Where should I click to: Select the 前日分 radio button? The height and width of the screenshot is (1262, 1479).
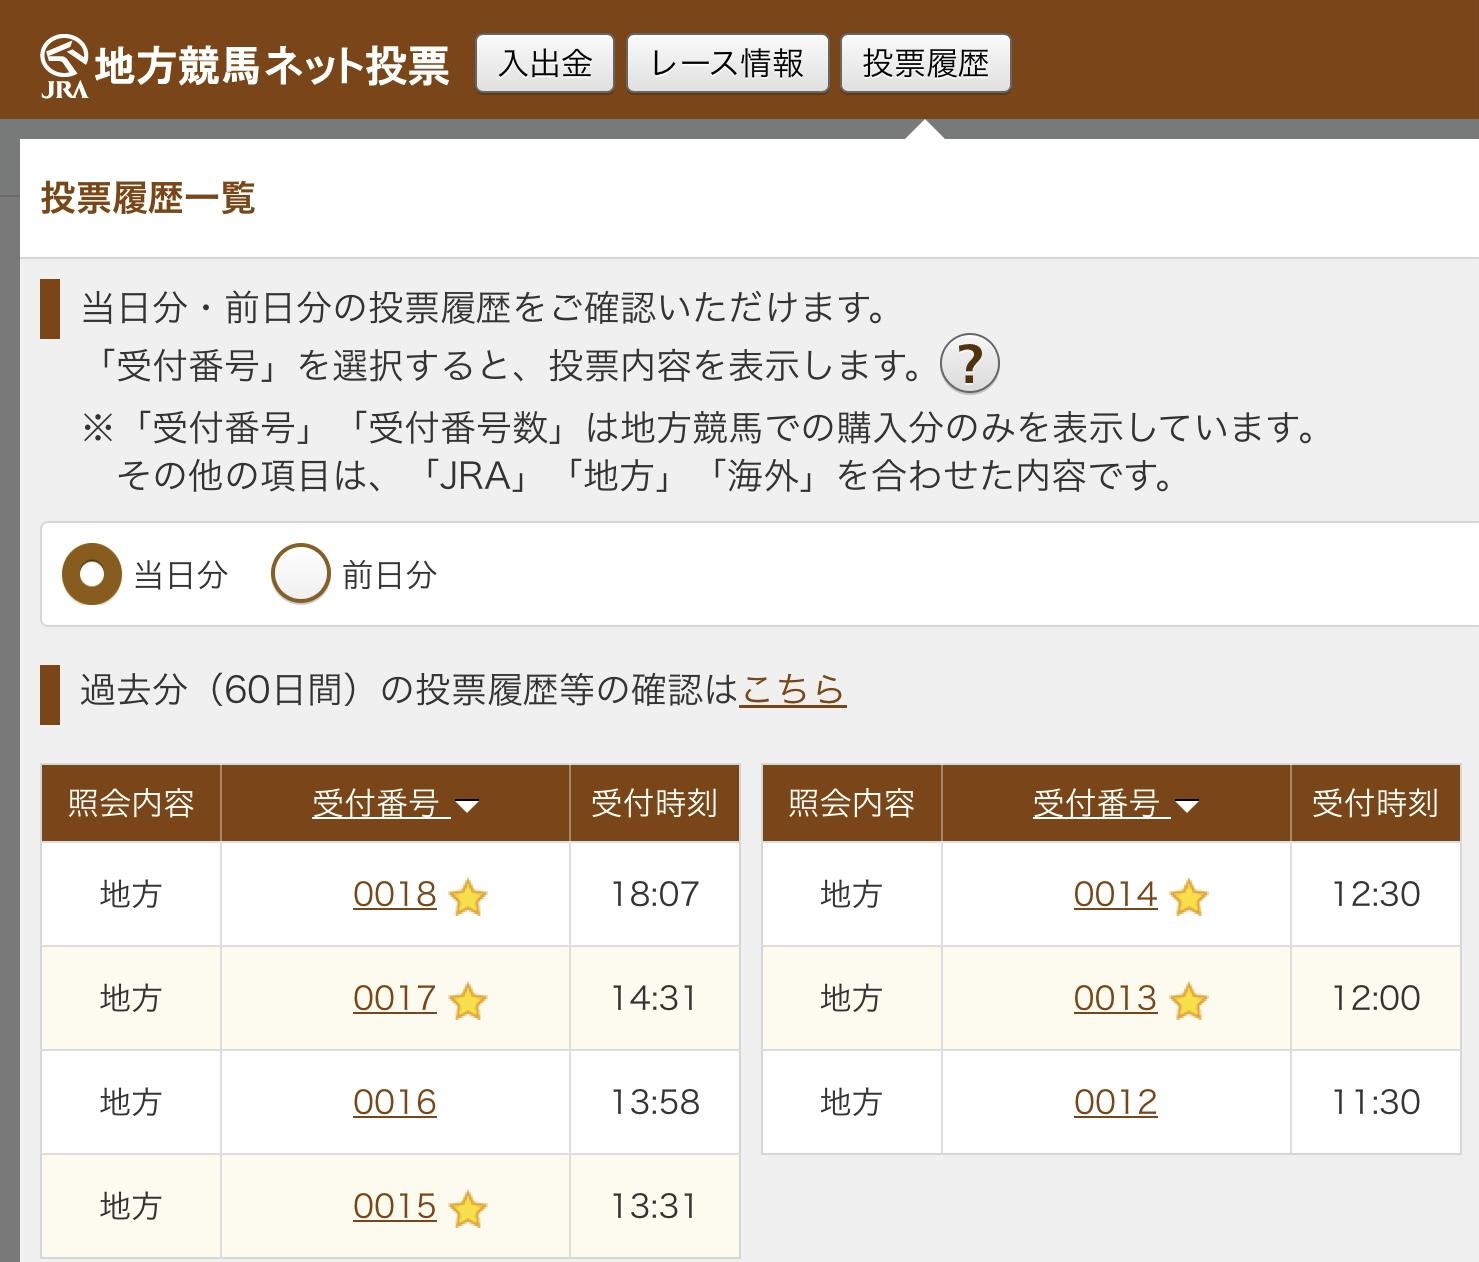point(300,574)
